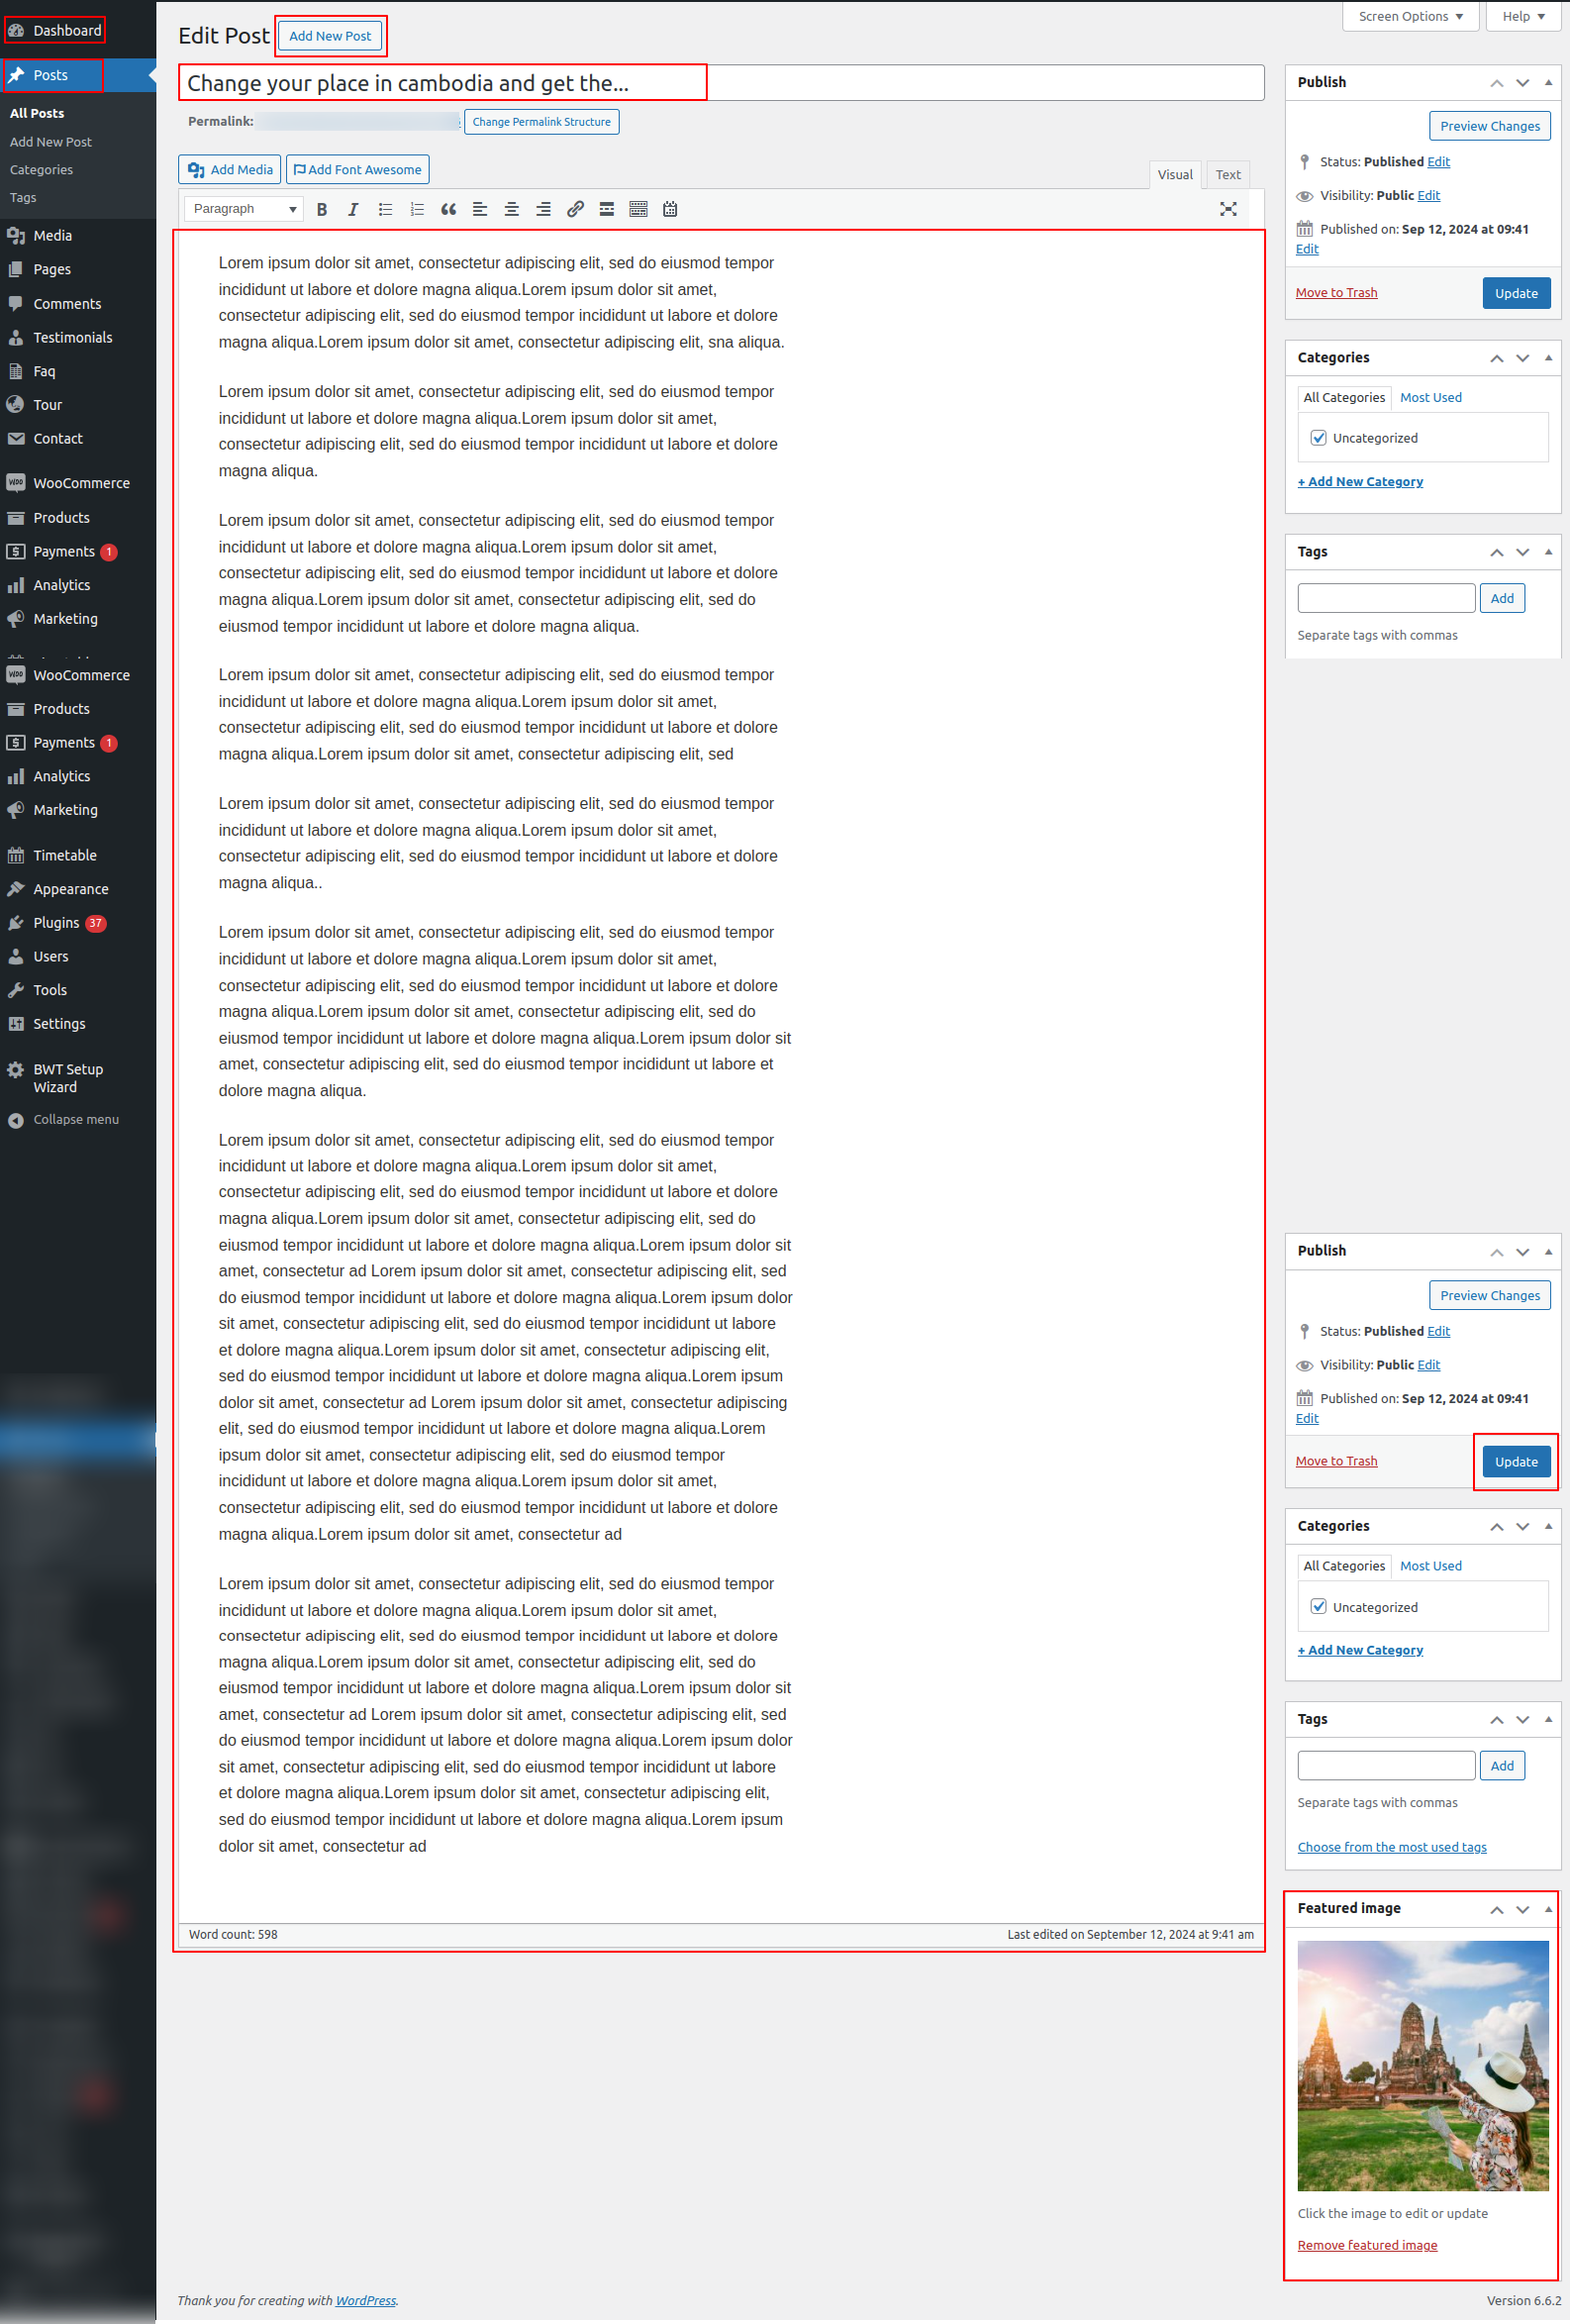
Task: Click Remove featured image link
Action: [x=1366, y=2244]
